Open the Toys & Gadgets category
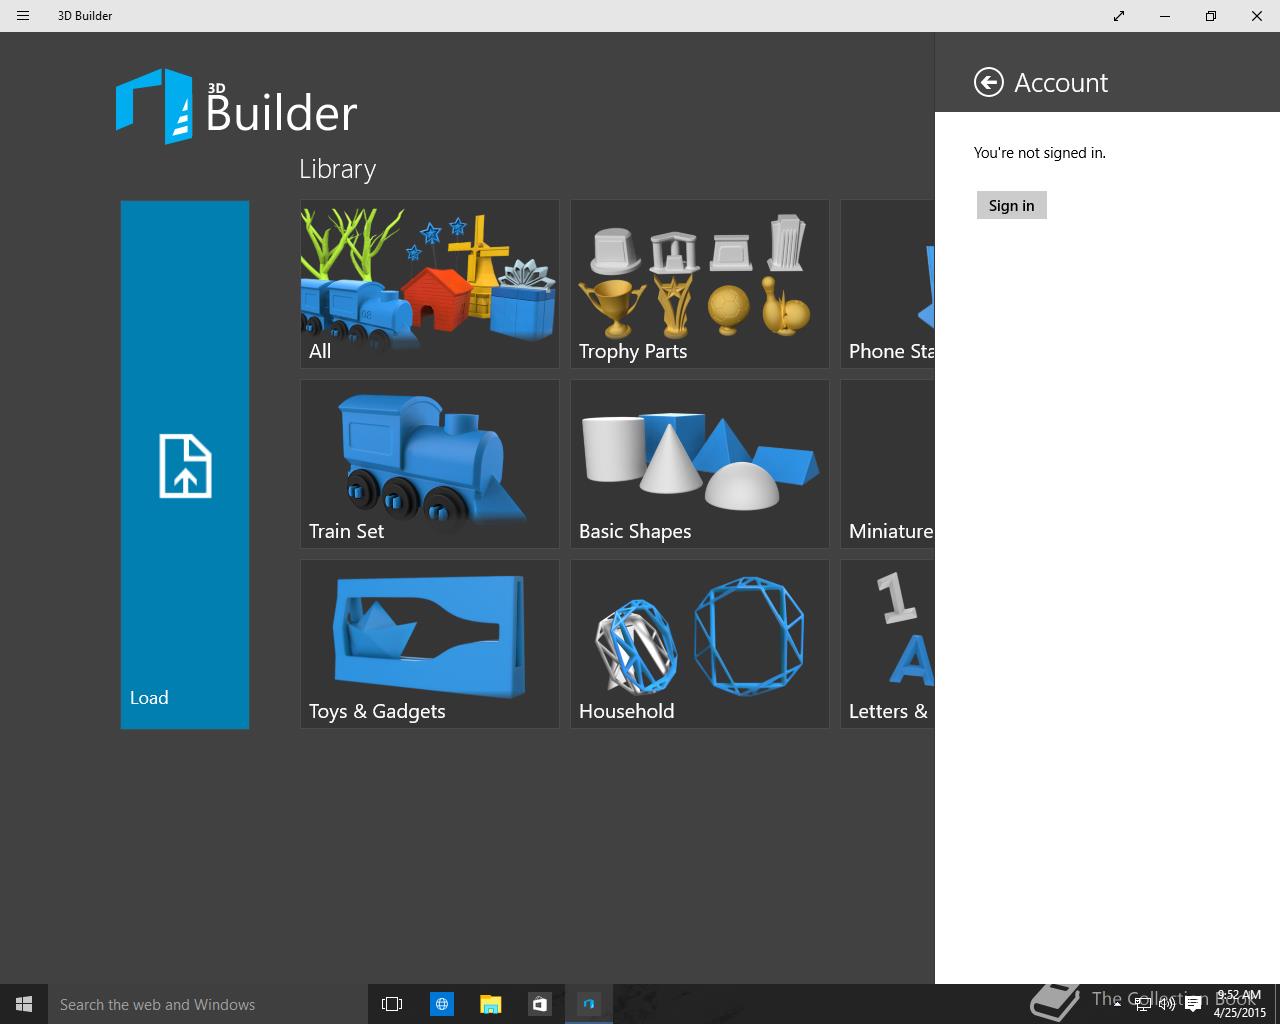The image size is (1280, 1024). pos(430,644)
